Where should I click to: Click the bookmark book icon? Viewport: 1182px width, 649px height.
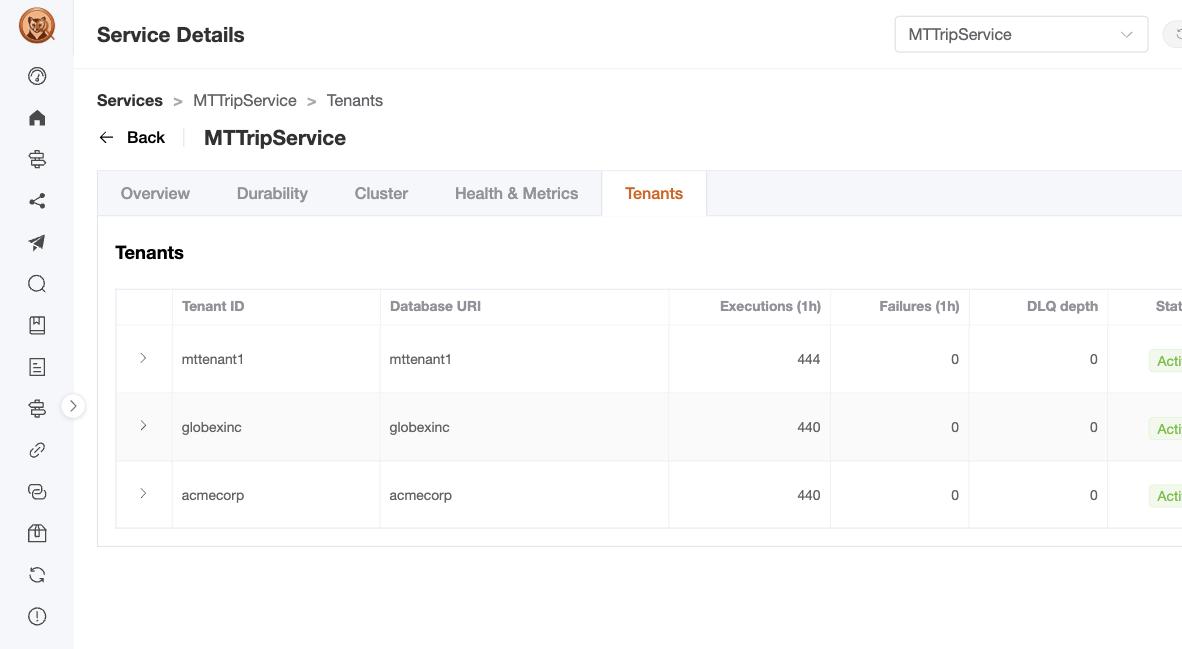[x=37, y=325]
